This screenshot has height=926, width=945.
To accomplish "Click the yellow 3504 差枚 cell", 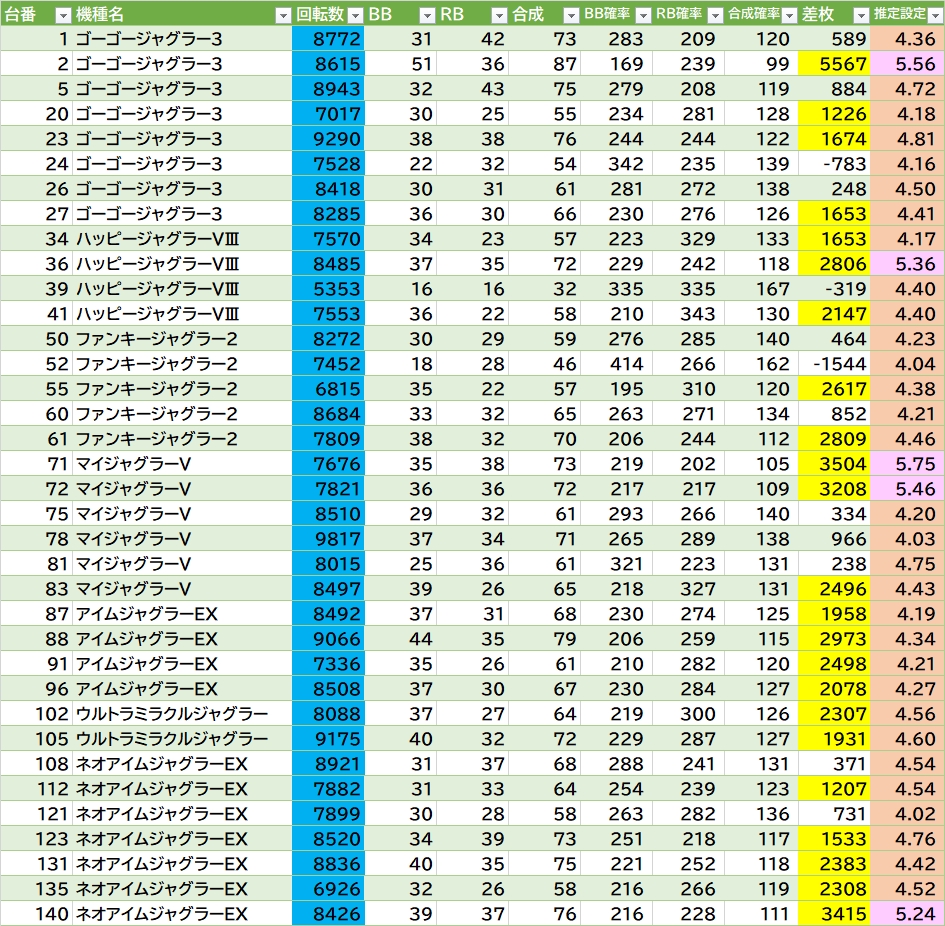I will coord(835,464).
